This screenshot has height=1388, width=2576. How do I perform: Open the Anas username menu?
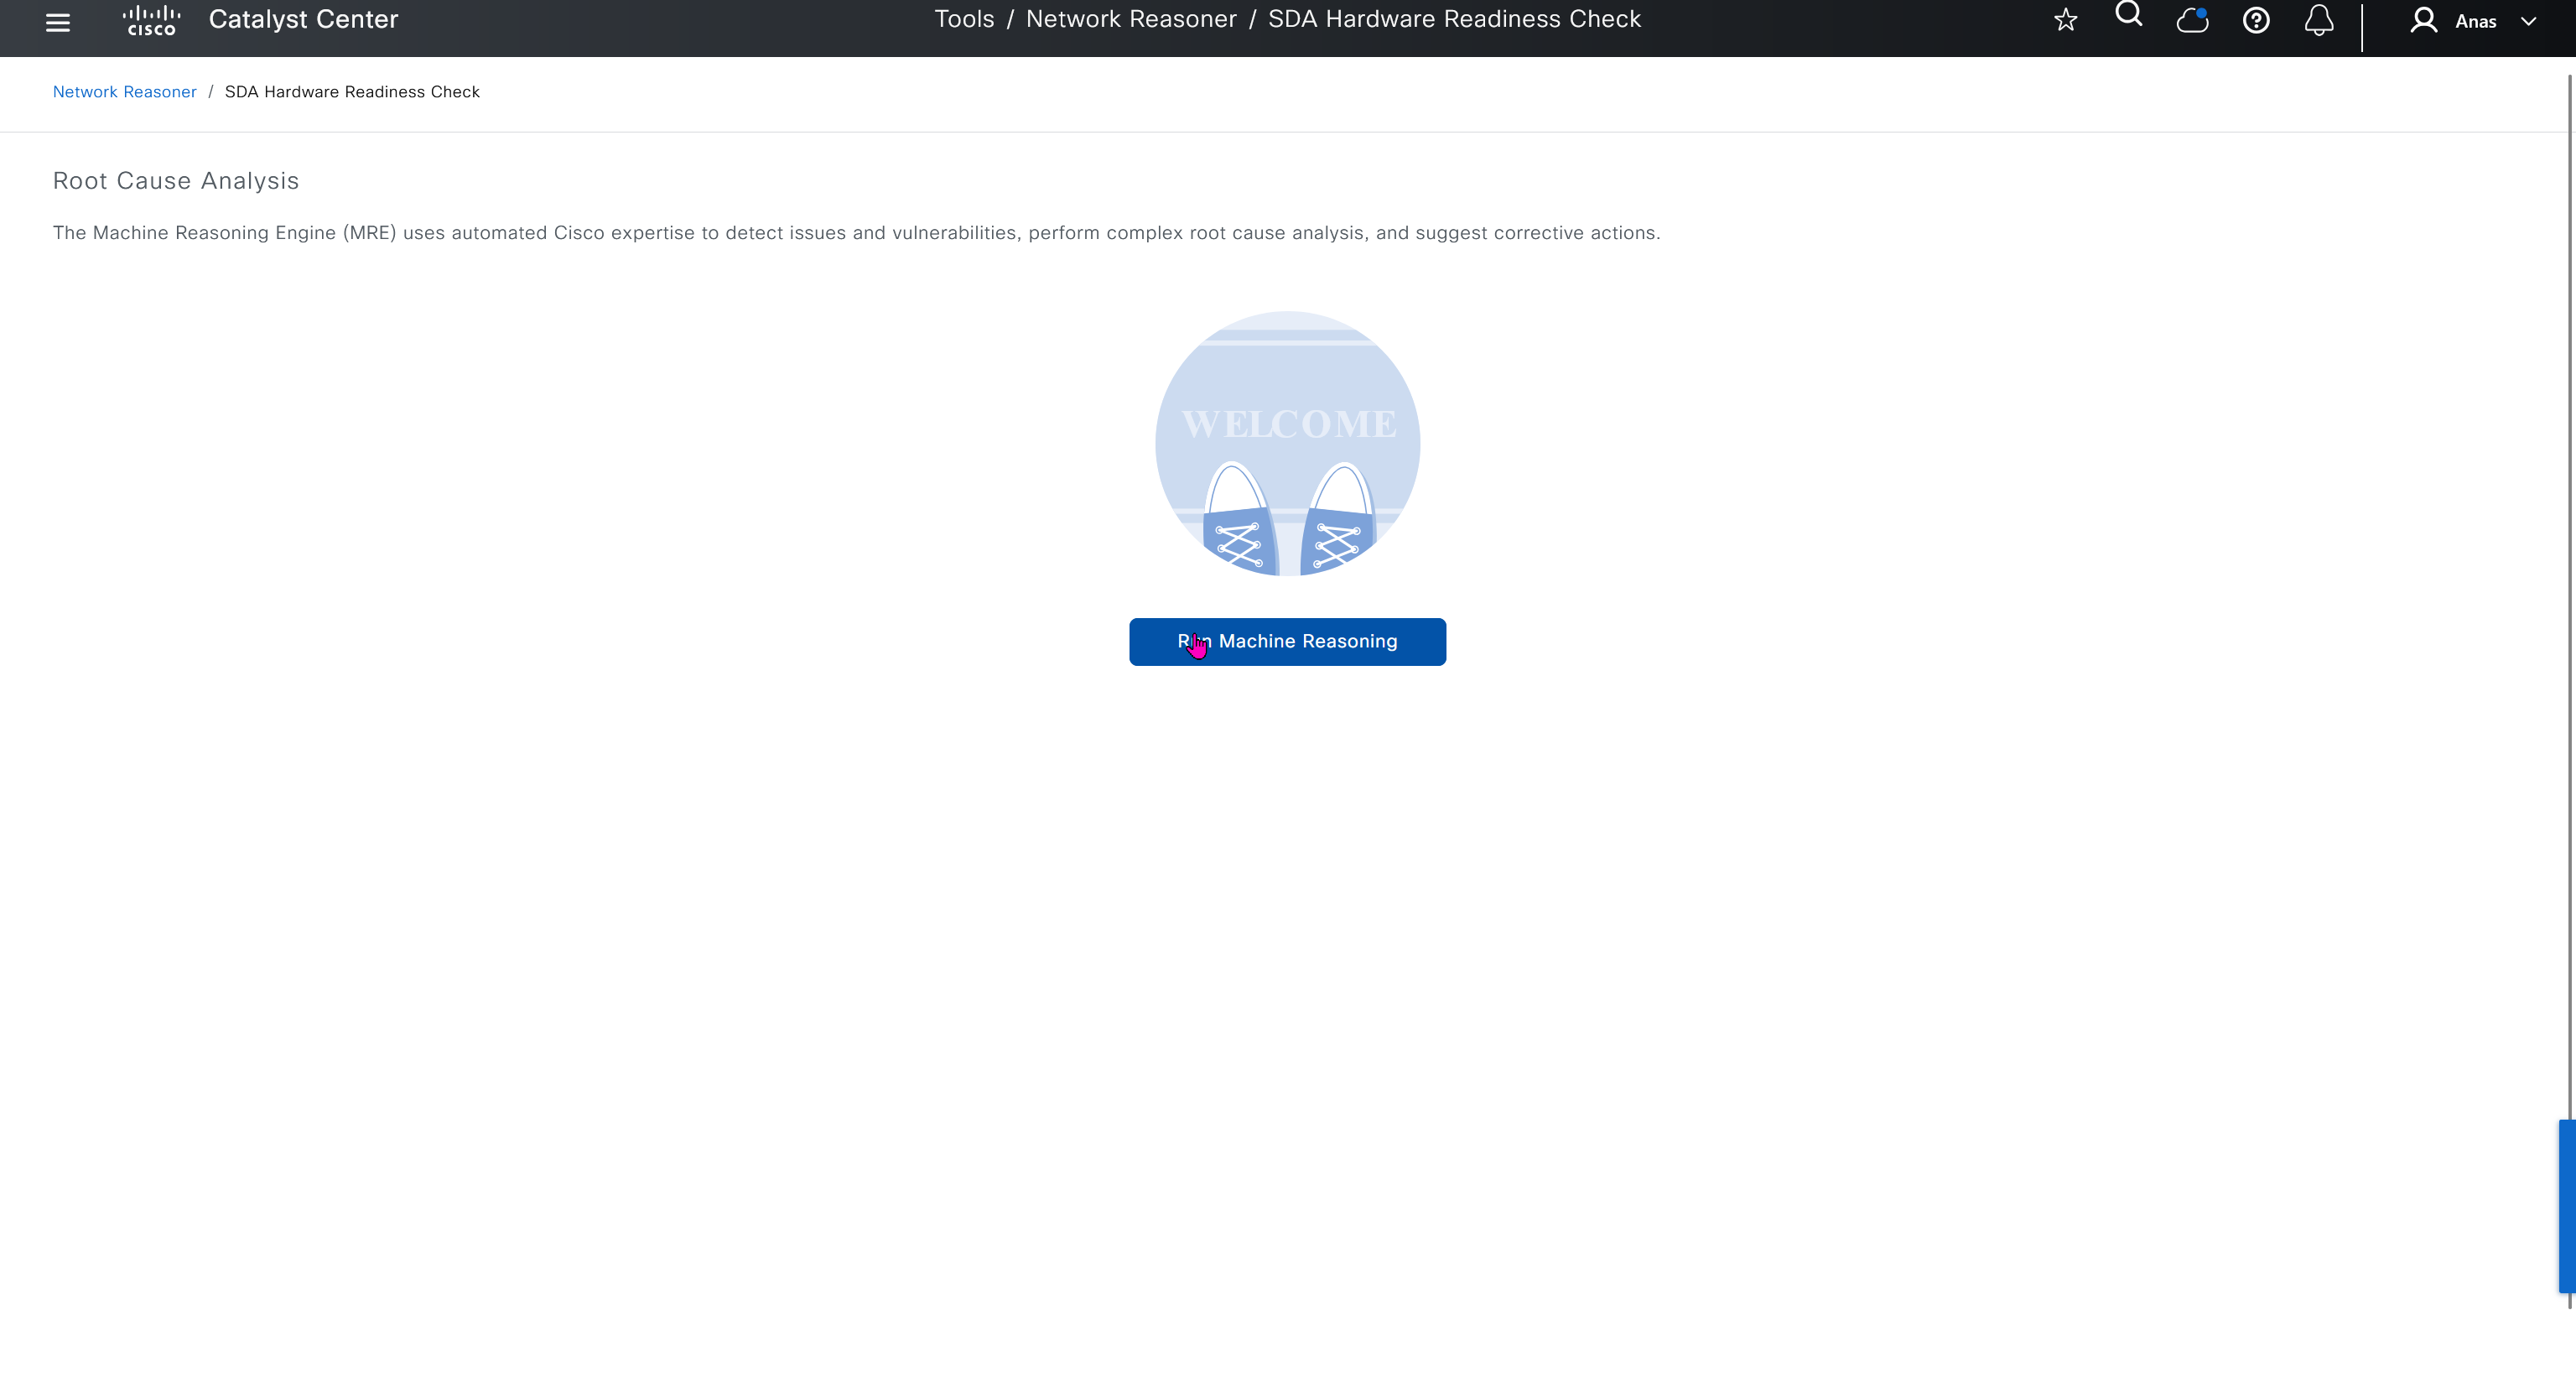[2475, 21]
